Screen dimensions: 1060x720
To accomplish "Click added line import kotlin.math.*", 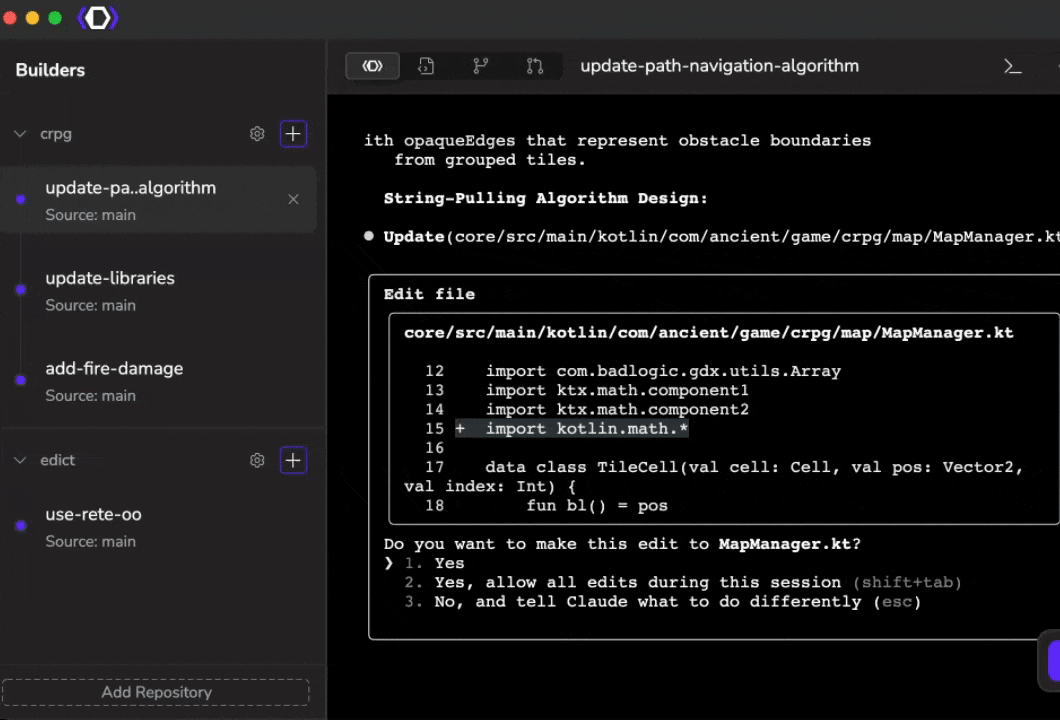I will [x=571, y=429].
